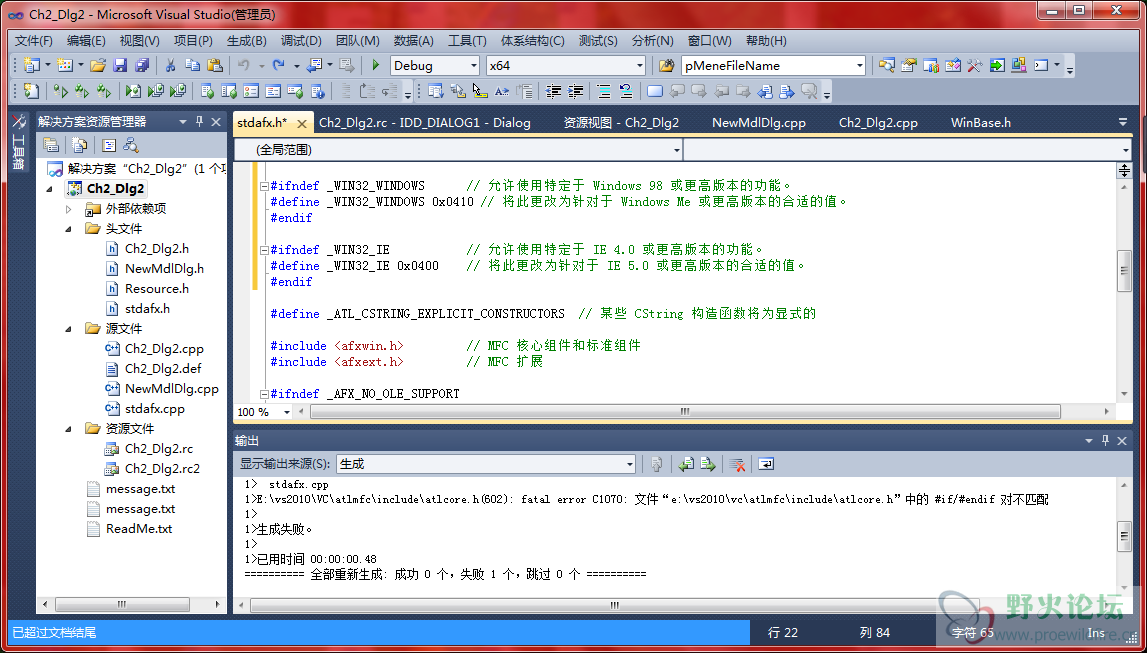Image resolution: width=1147 pixels, height=653 pixels.
Task: Click the Find in Files binoculars-folder icon
Action: pyautogui.click(x=666, y=66)
